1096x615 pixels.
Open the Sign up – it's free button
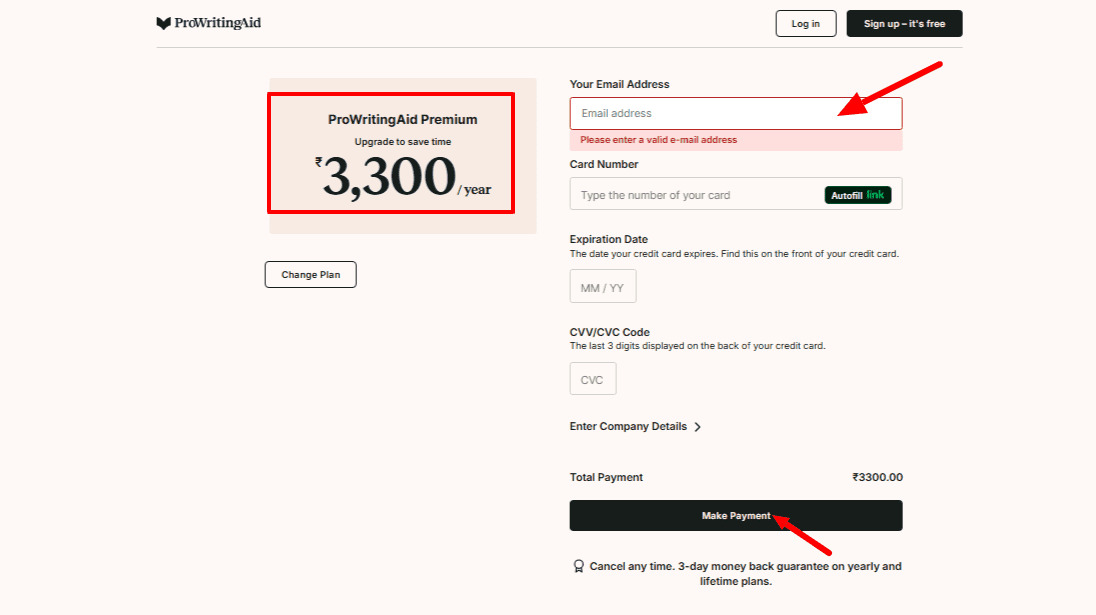904,24
